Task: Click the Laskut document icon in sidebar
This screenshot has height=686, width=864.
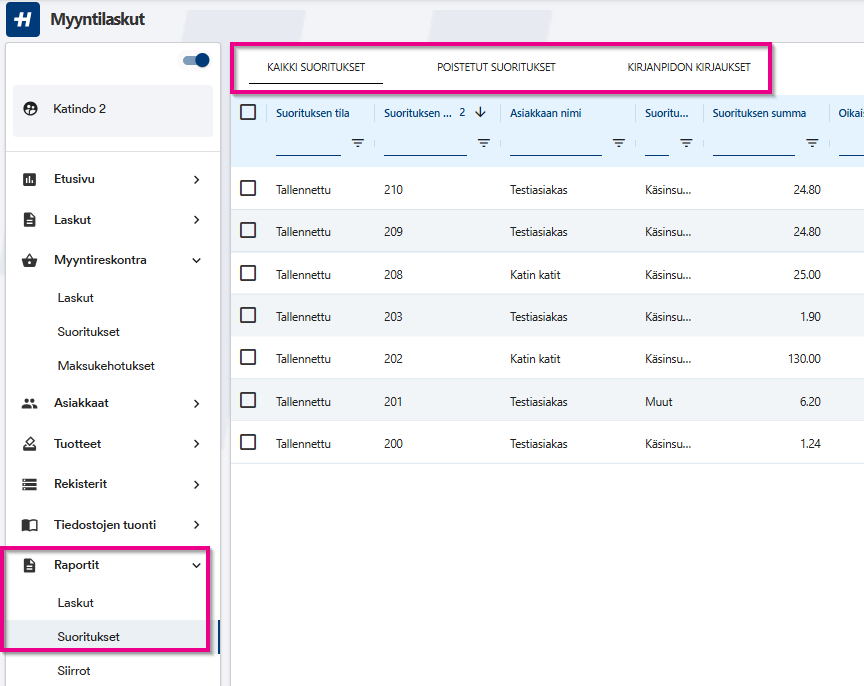Action: point(29,220)
